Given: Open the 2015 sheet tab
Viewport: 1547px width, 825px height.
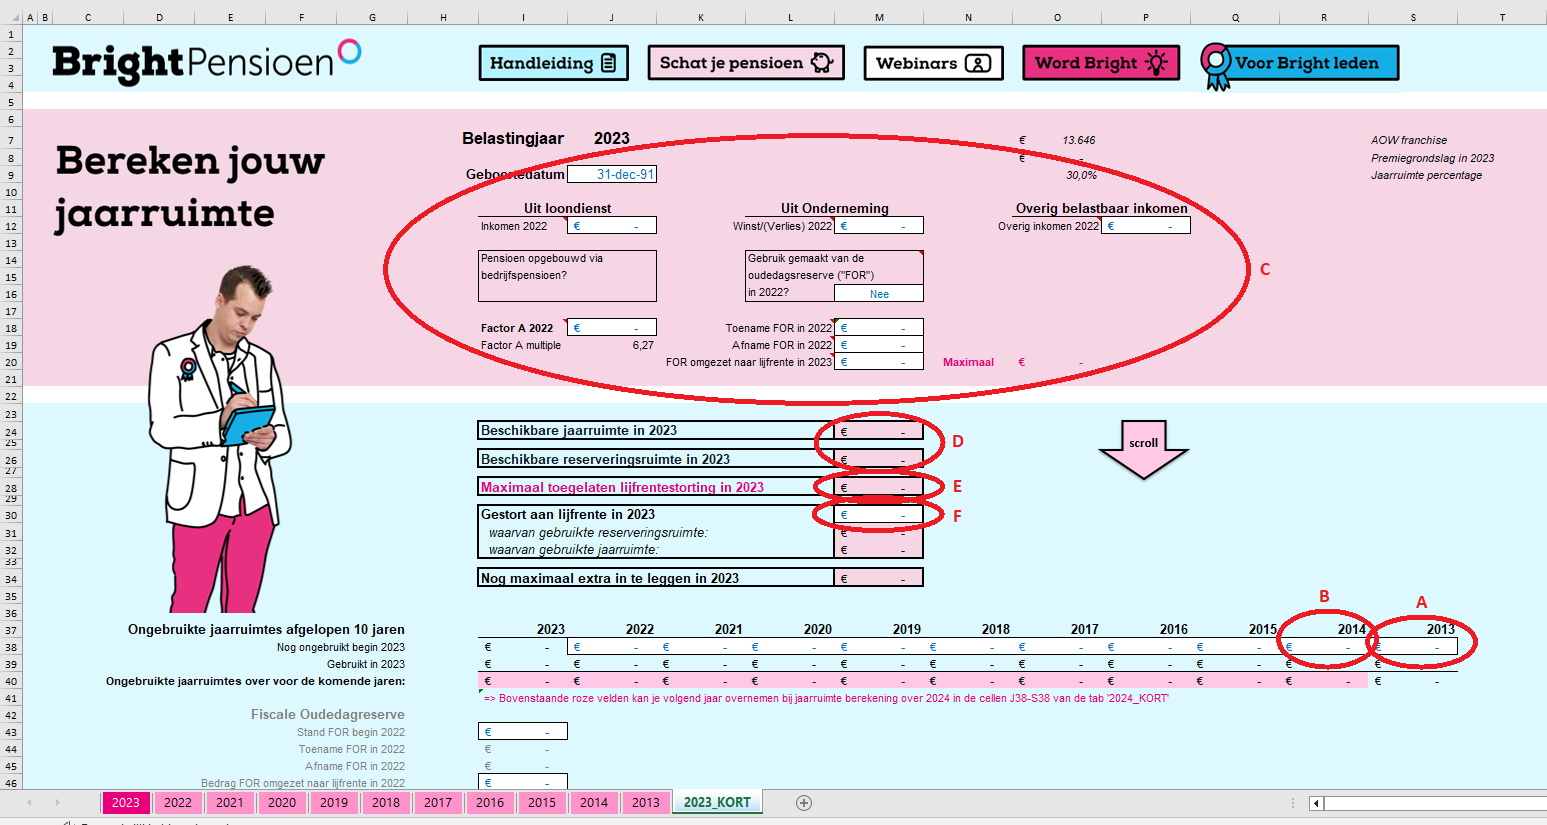Looking at the screenshot, I should (x=542, y=803).
